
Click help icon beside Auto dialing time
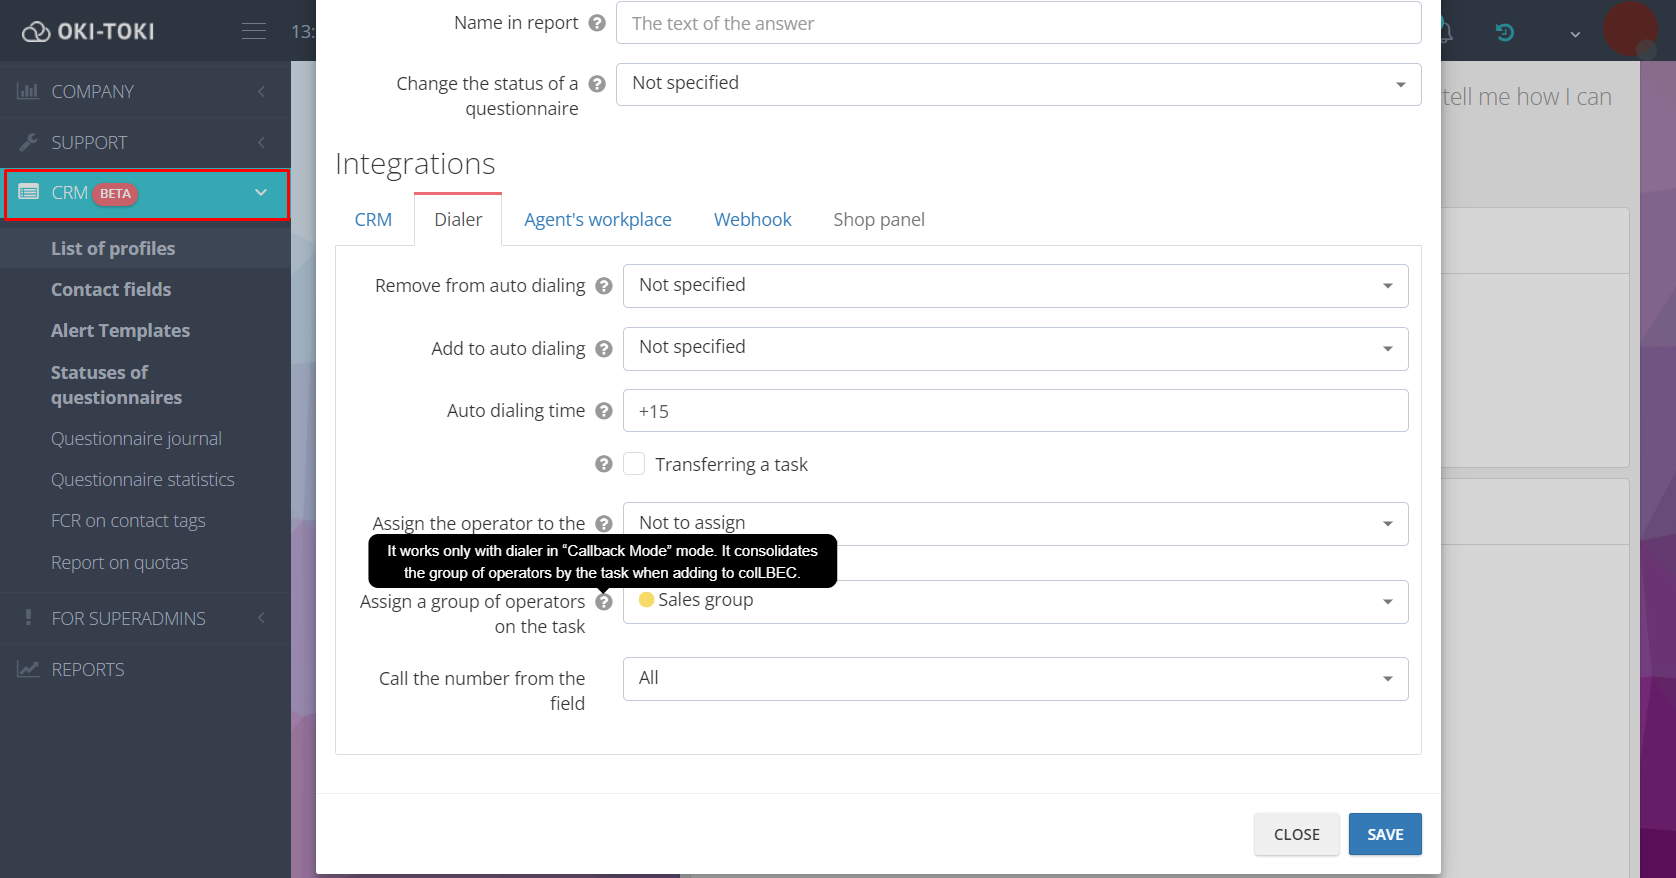604,411
